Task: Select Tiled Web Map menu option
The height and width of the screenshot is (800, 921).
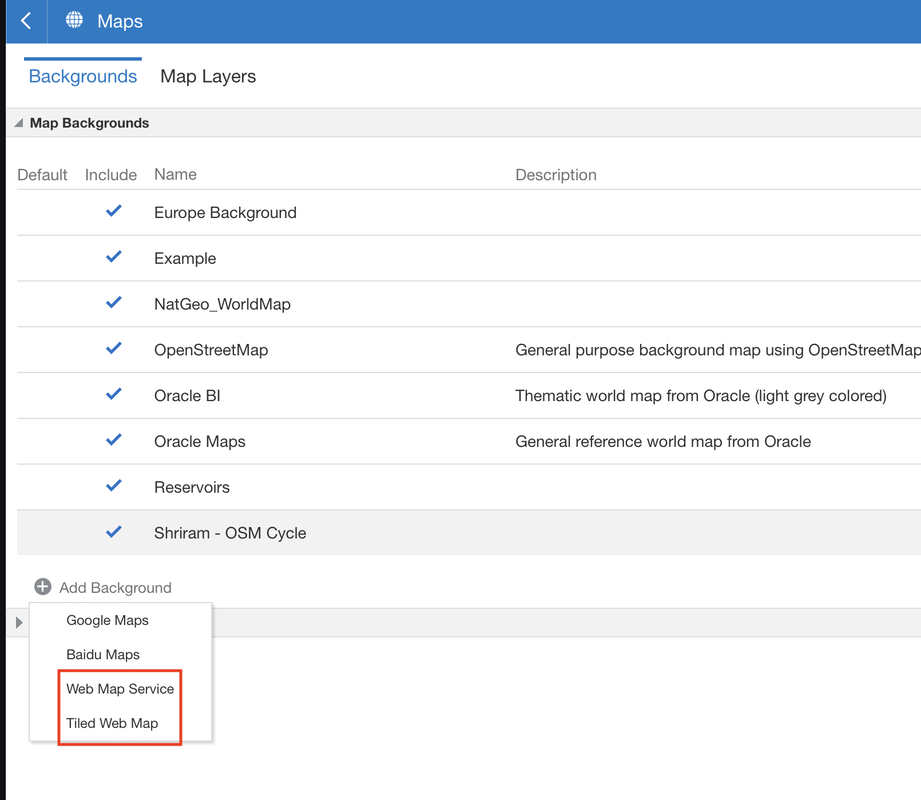Action: [112, 723]
